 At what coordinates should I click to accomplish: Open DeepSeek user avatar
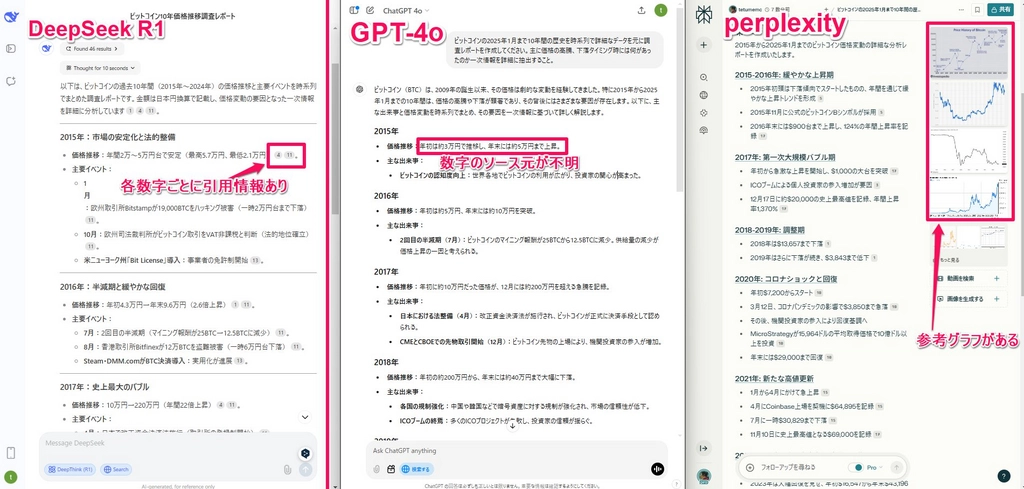point(10,477)
